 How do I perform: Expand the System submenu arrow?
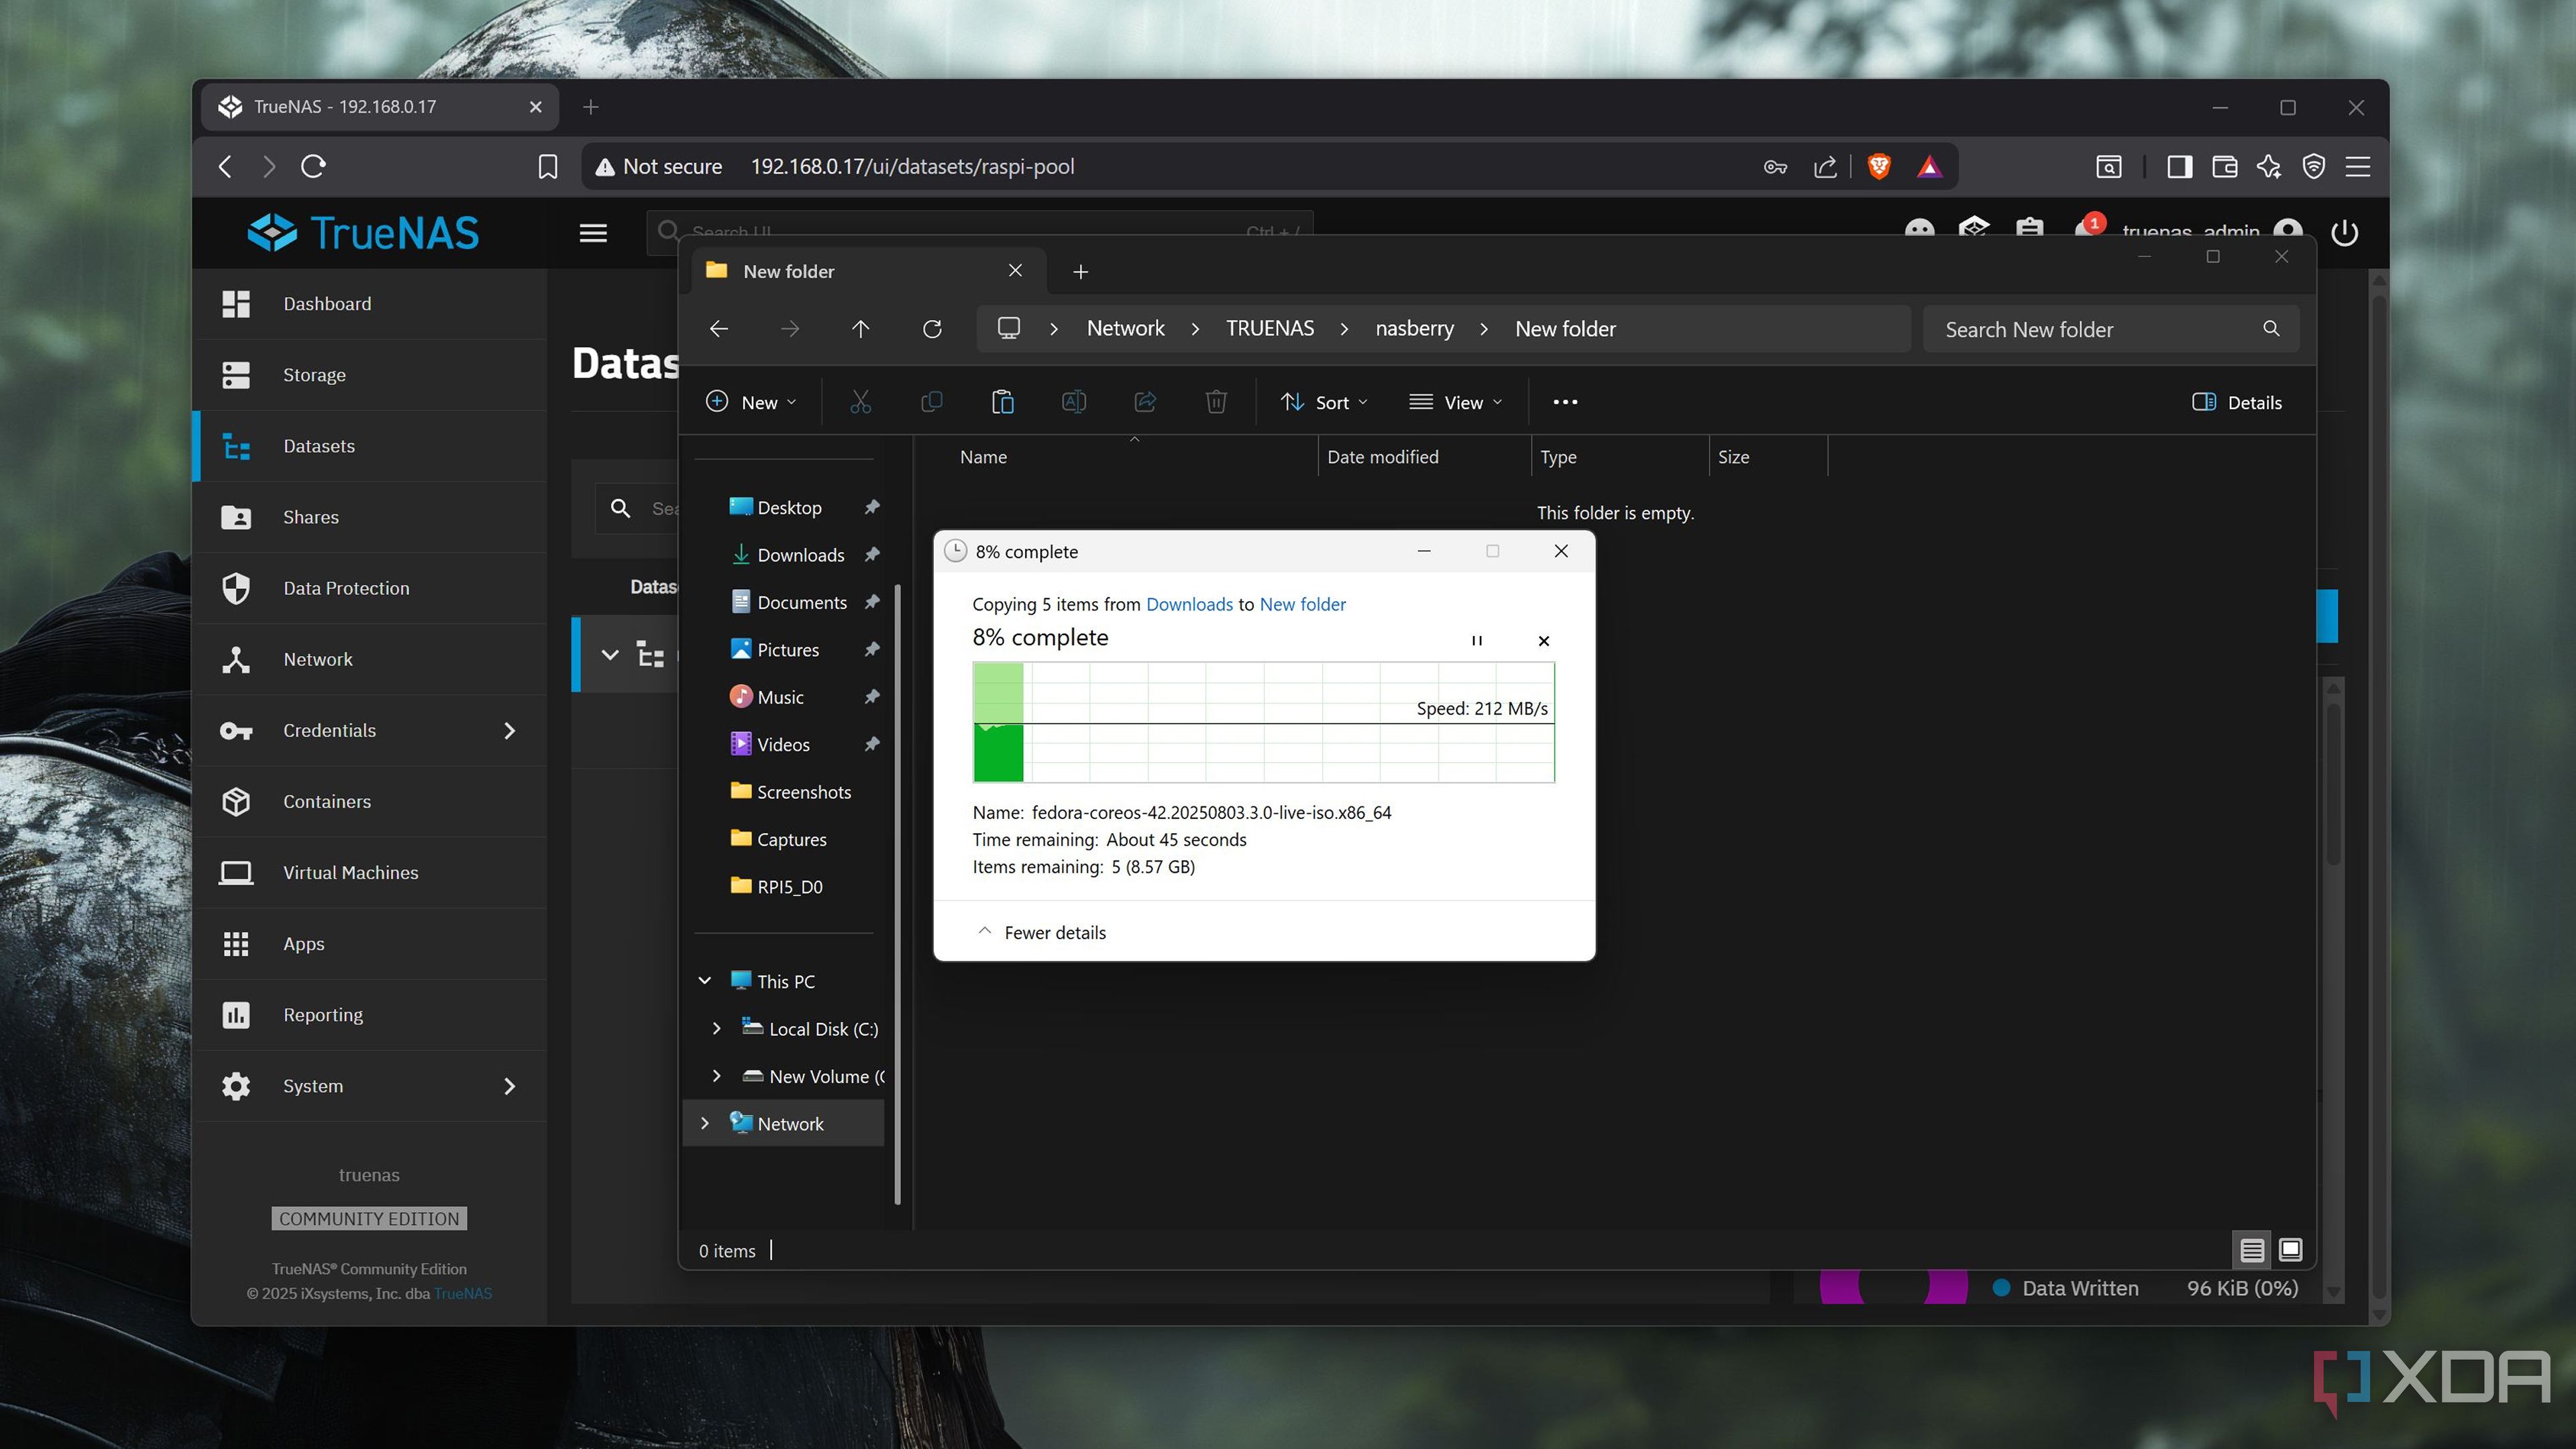[x=509, y=1086]
